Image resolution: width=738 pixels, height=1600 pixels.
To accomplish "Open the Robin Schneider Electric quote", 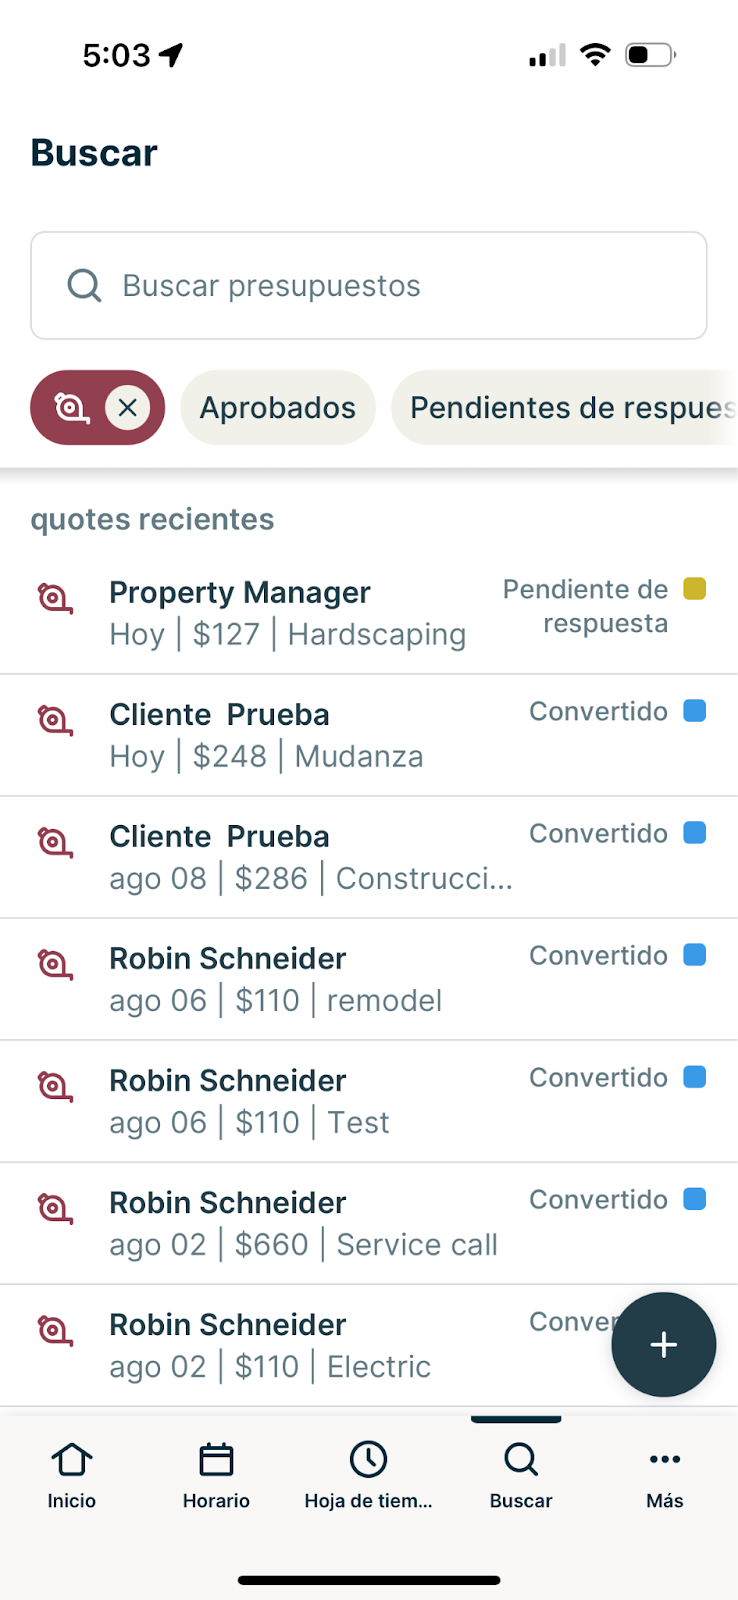I will pyautogui.click(x=300, y=1345).
